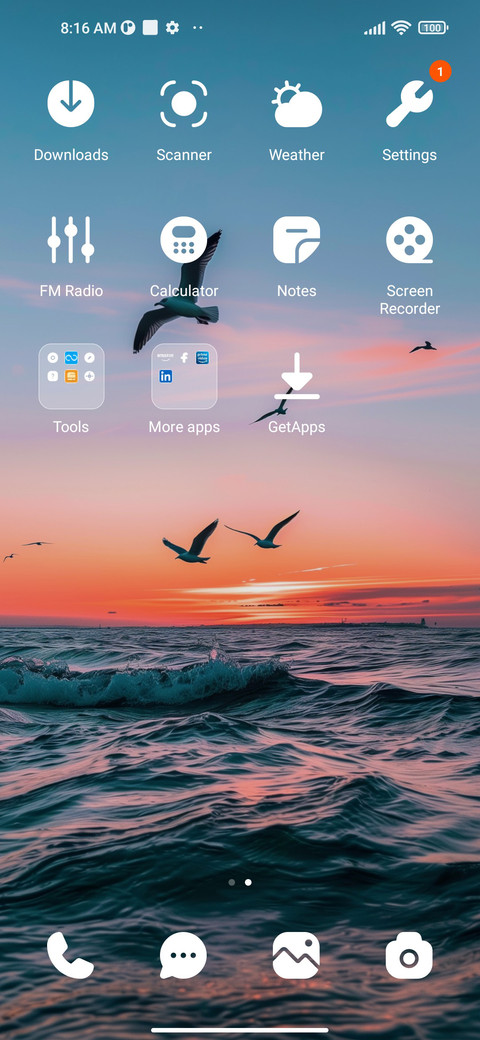Tap the orange folder-style icon inside Tools
The image size is (480, 1040).
(x=71, y=376)
